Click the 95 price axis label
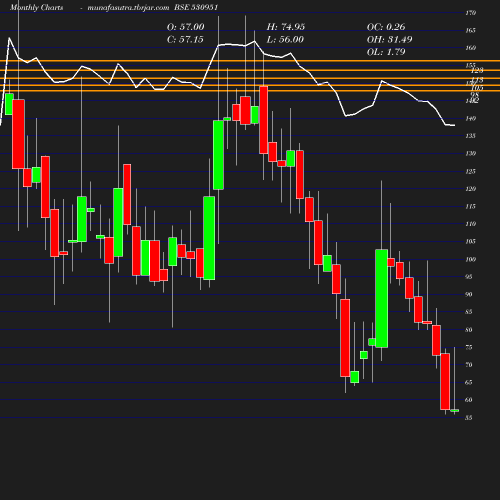The image size is (500, 500). 468,277
